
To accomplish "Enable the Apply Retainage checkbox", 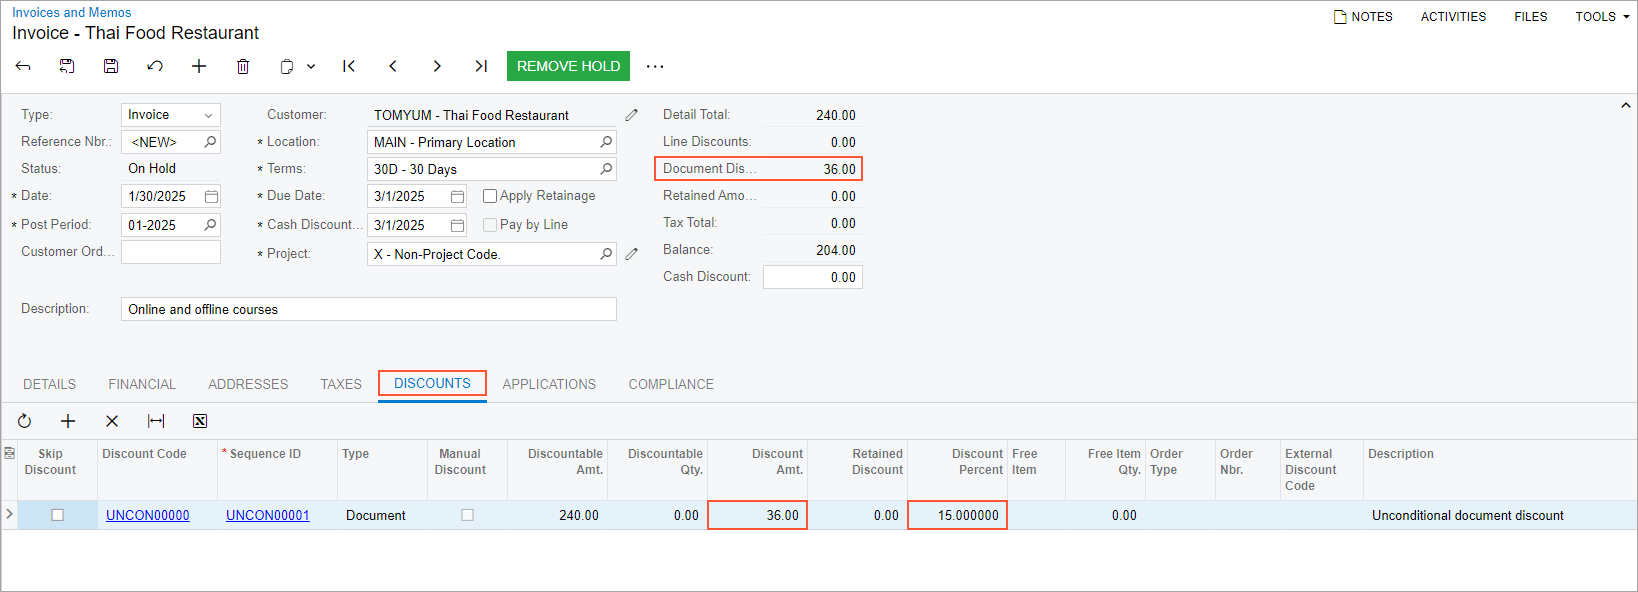I will click(490, 196).
